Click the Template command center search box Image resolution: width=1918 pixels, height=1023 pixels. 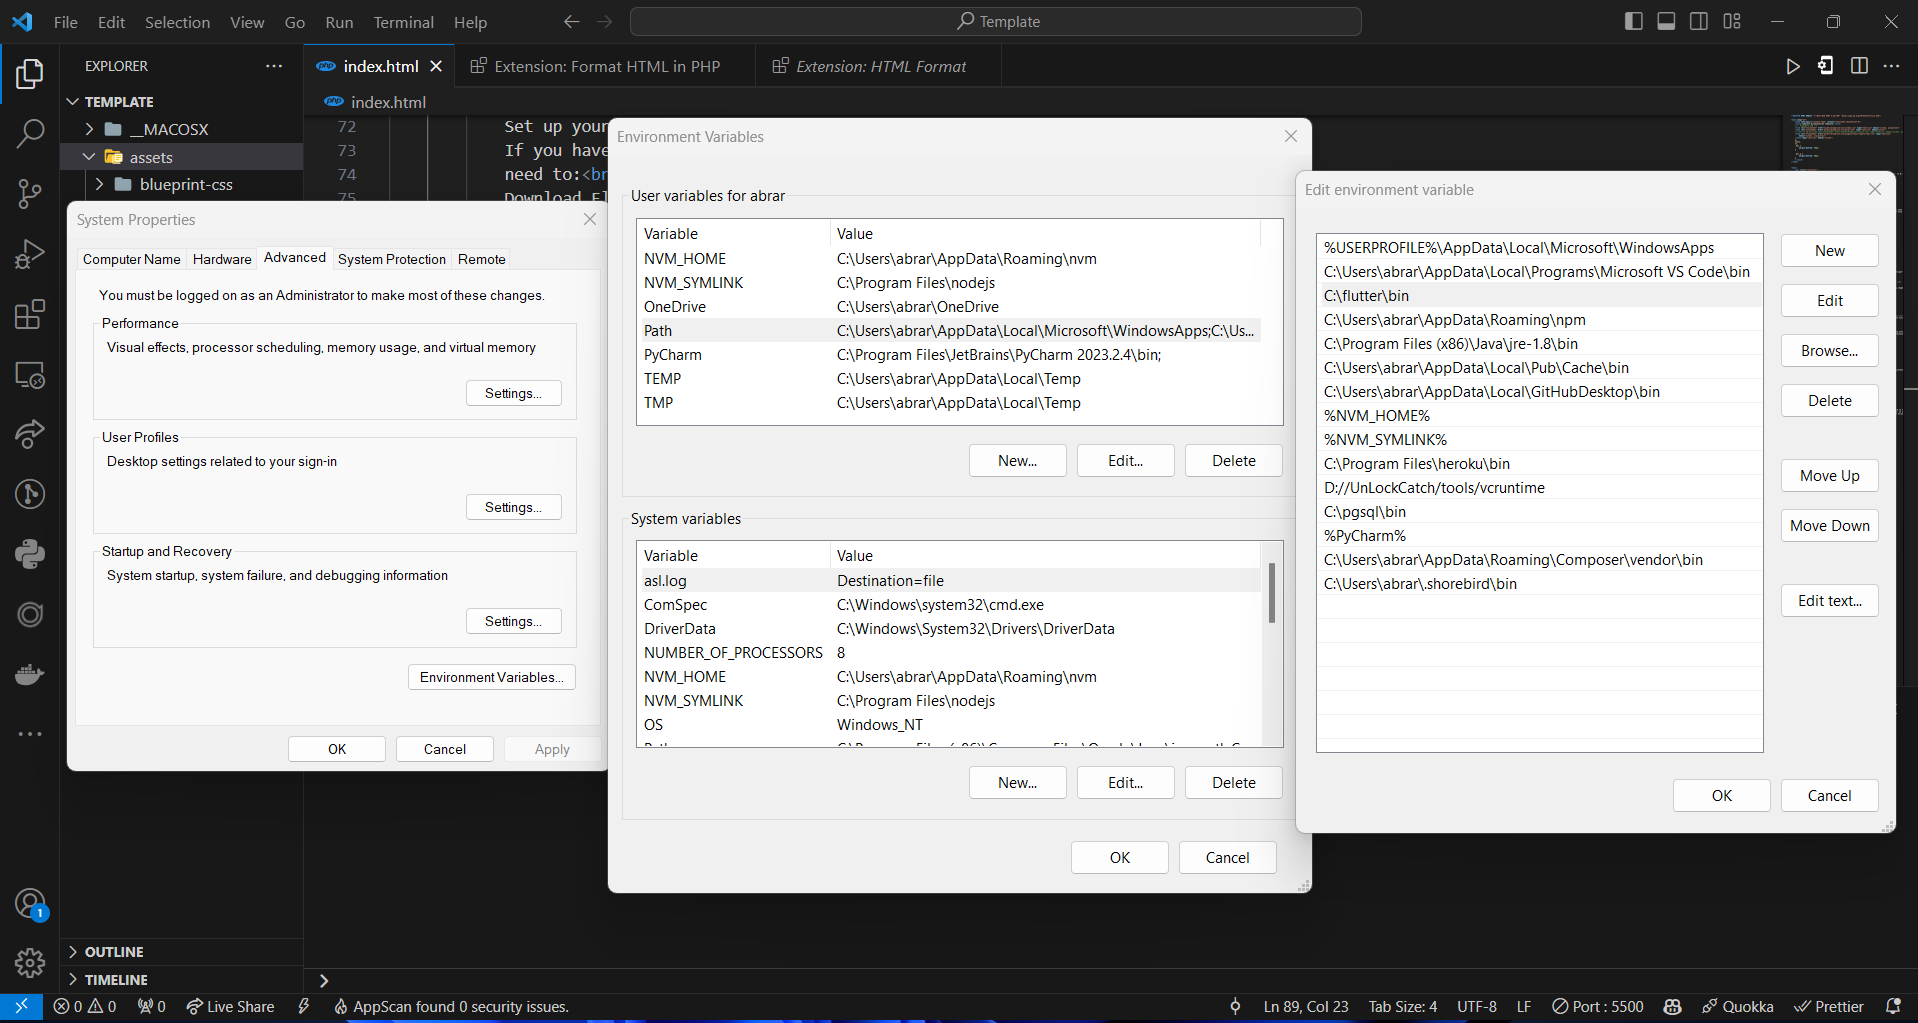pos(996,22)
